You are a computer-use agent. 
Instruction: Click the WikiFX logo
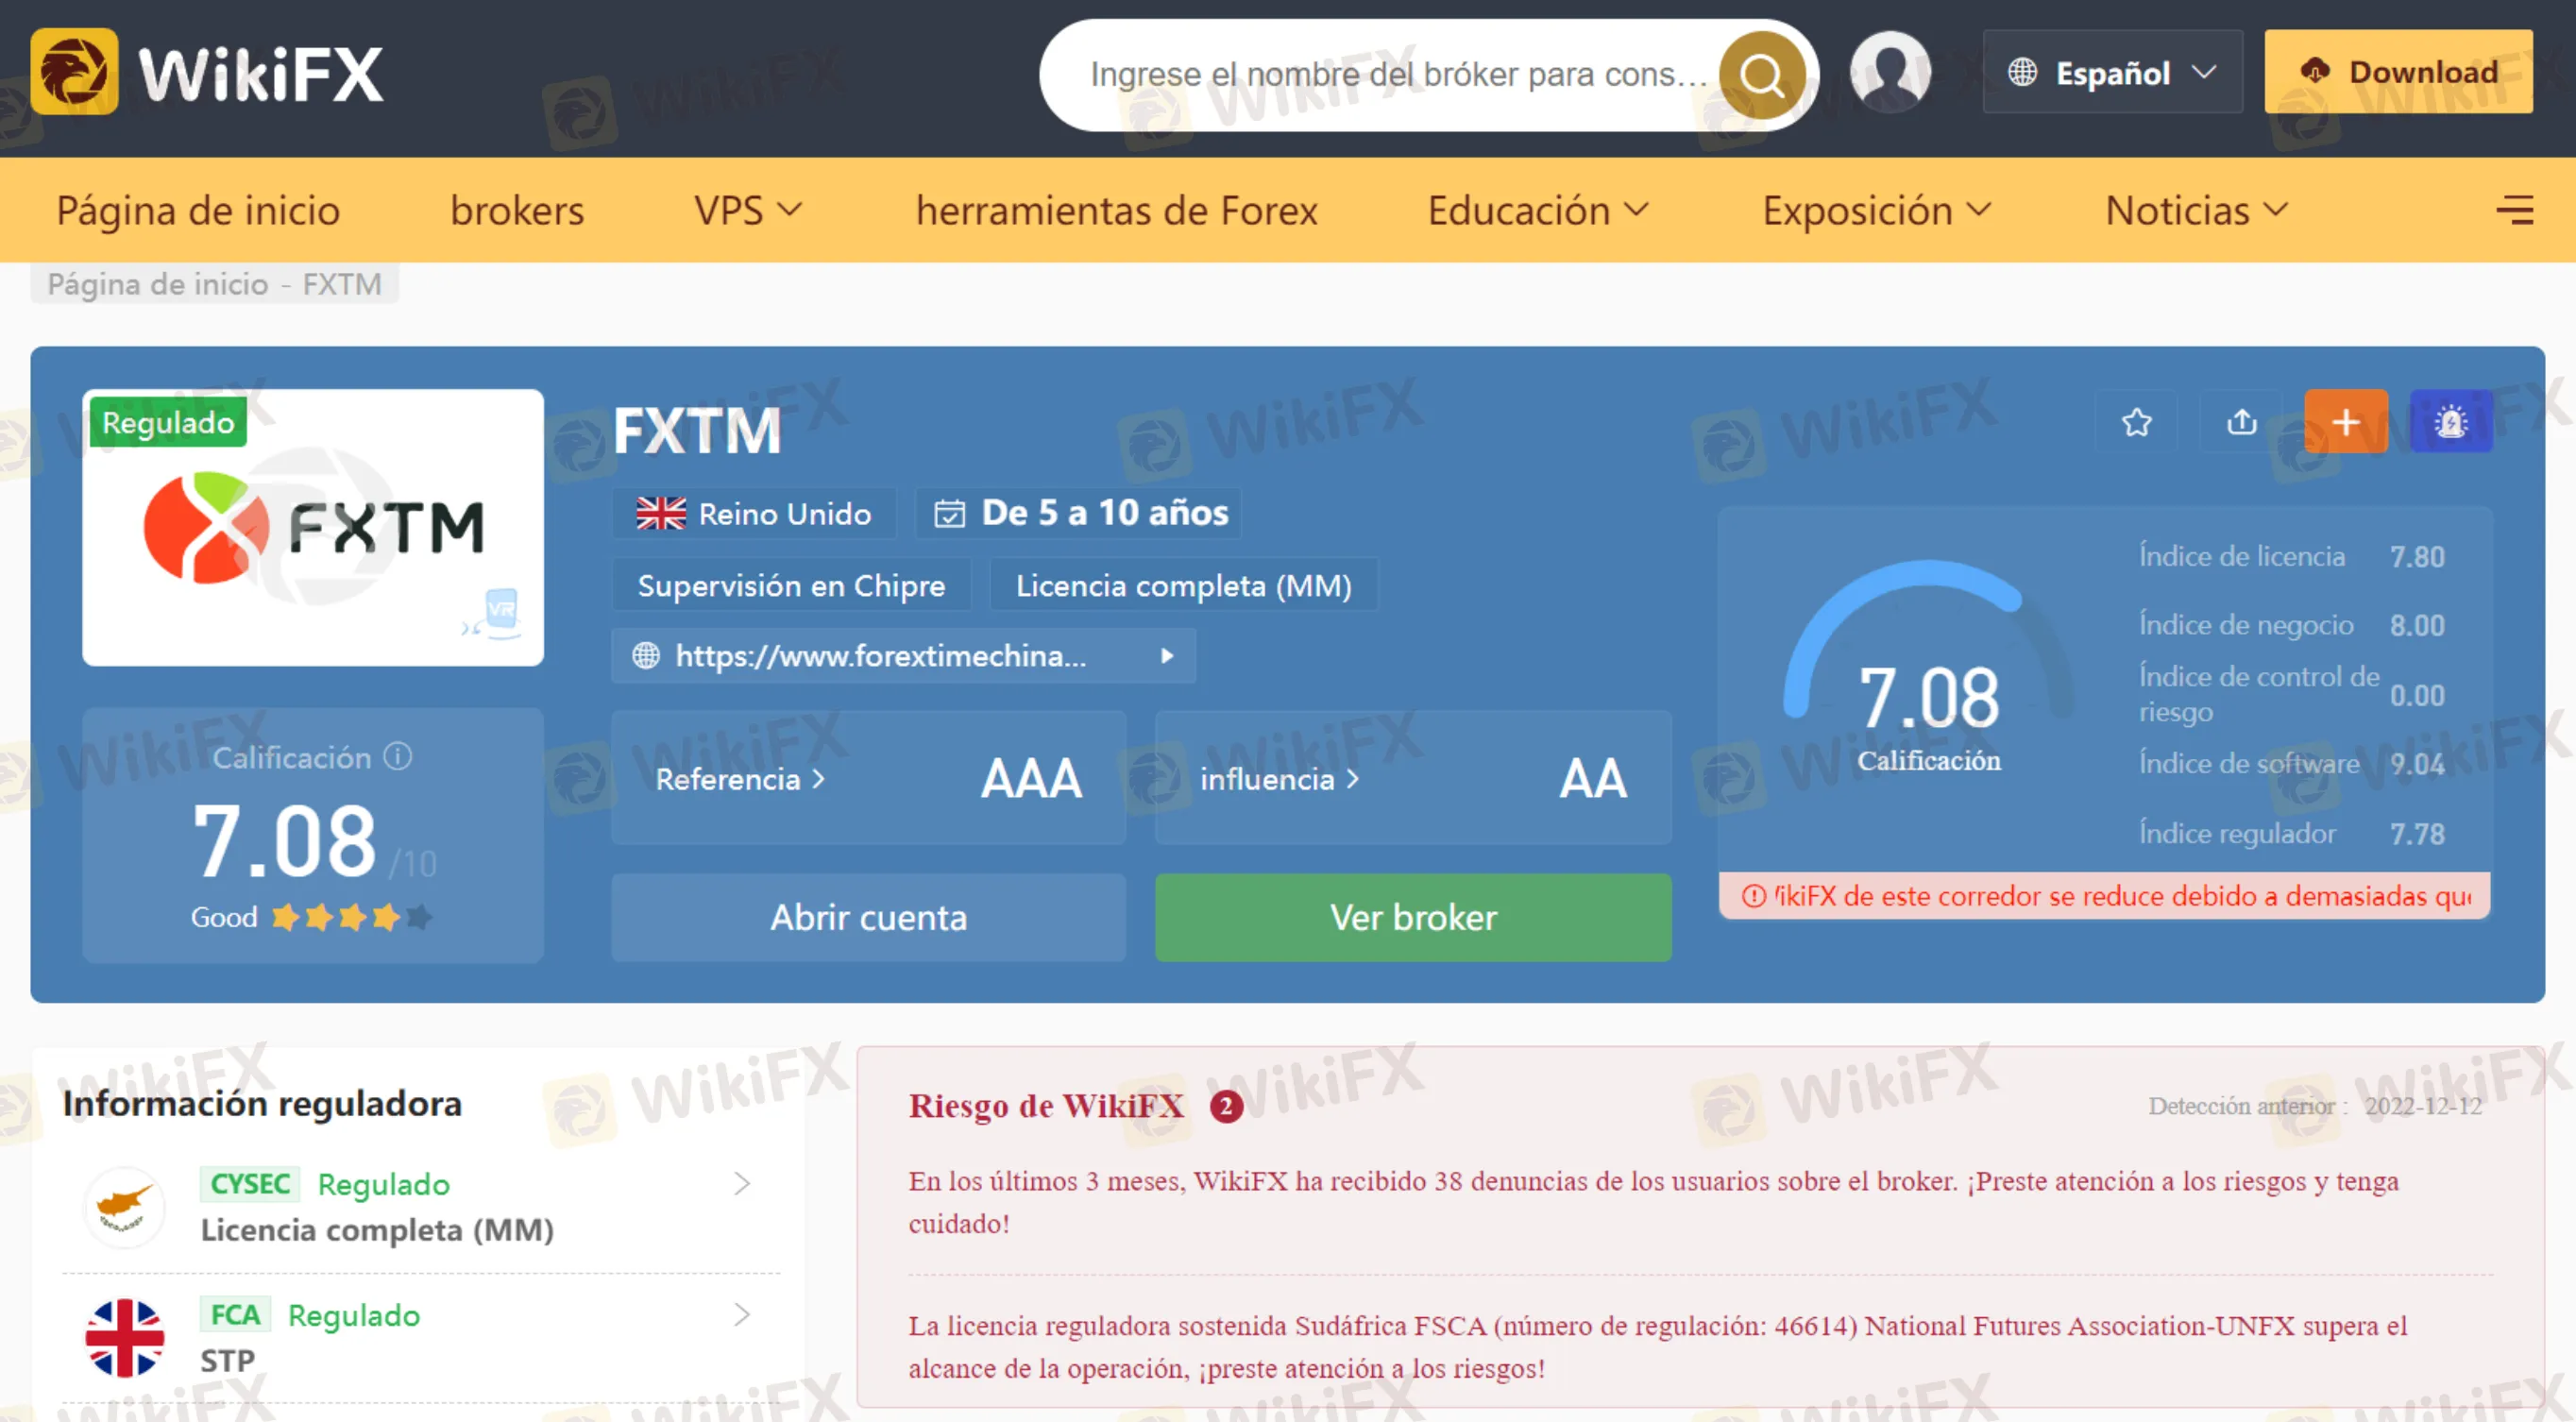point(208,73)
